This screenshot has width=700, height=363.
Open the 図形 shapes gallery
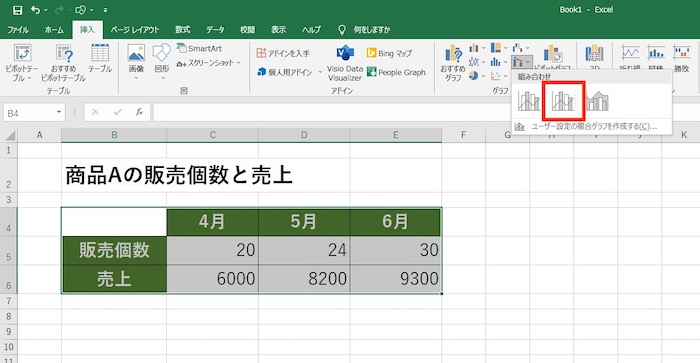162,62
